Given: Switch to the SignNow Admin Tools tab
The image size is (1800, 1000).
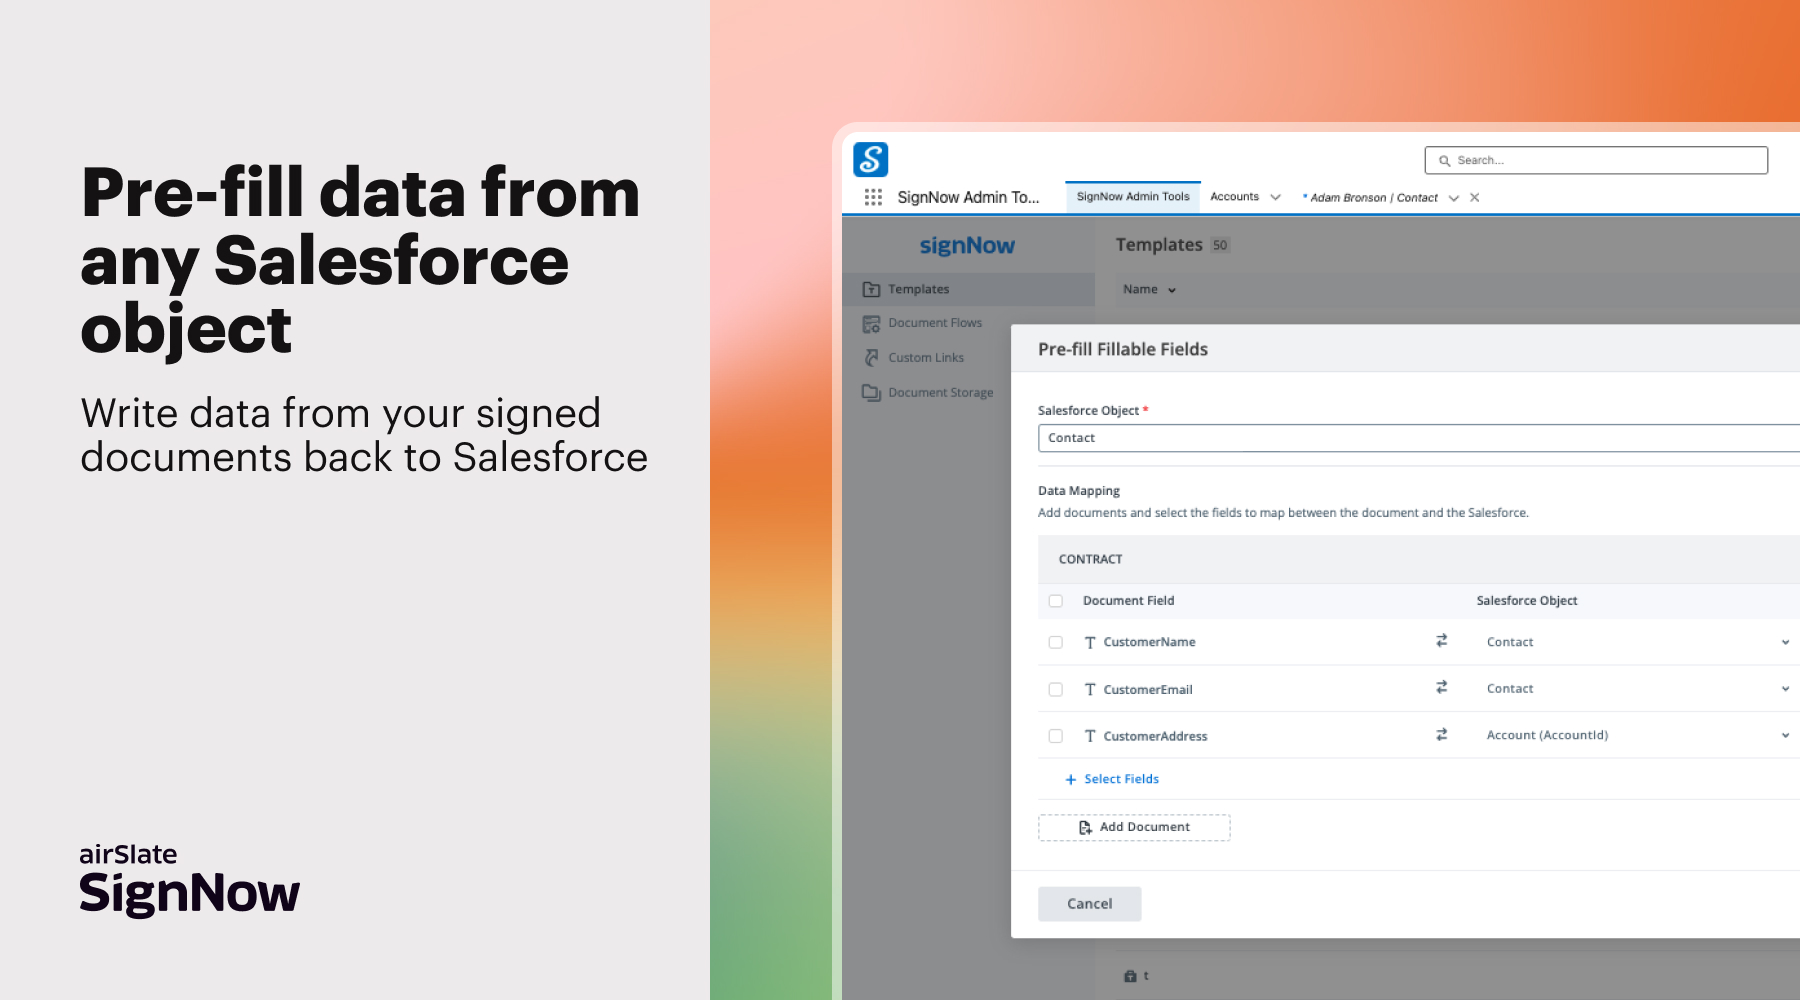Looking at the screenshot, I should click(x=1132, y=197).
